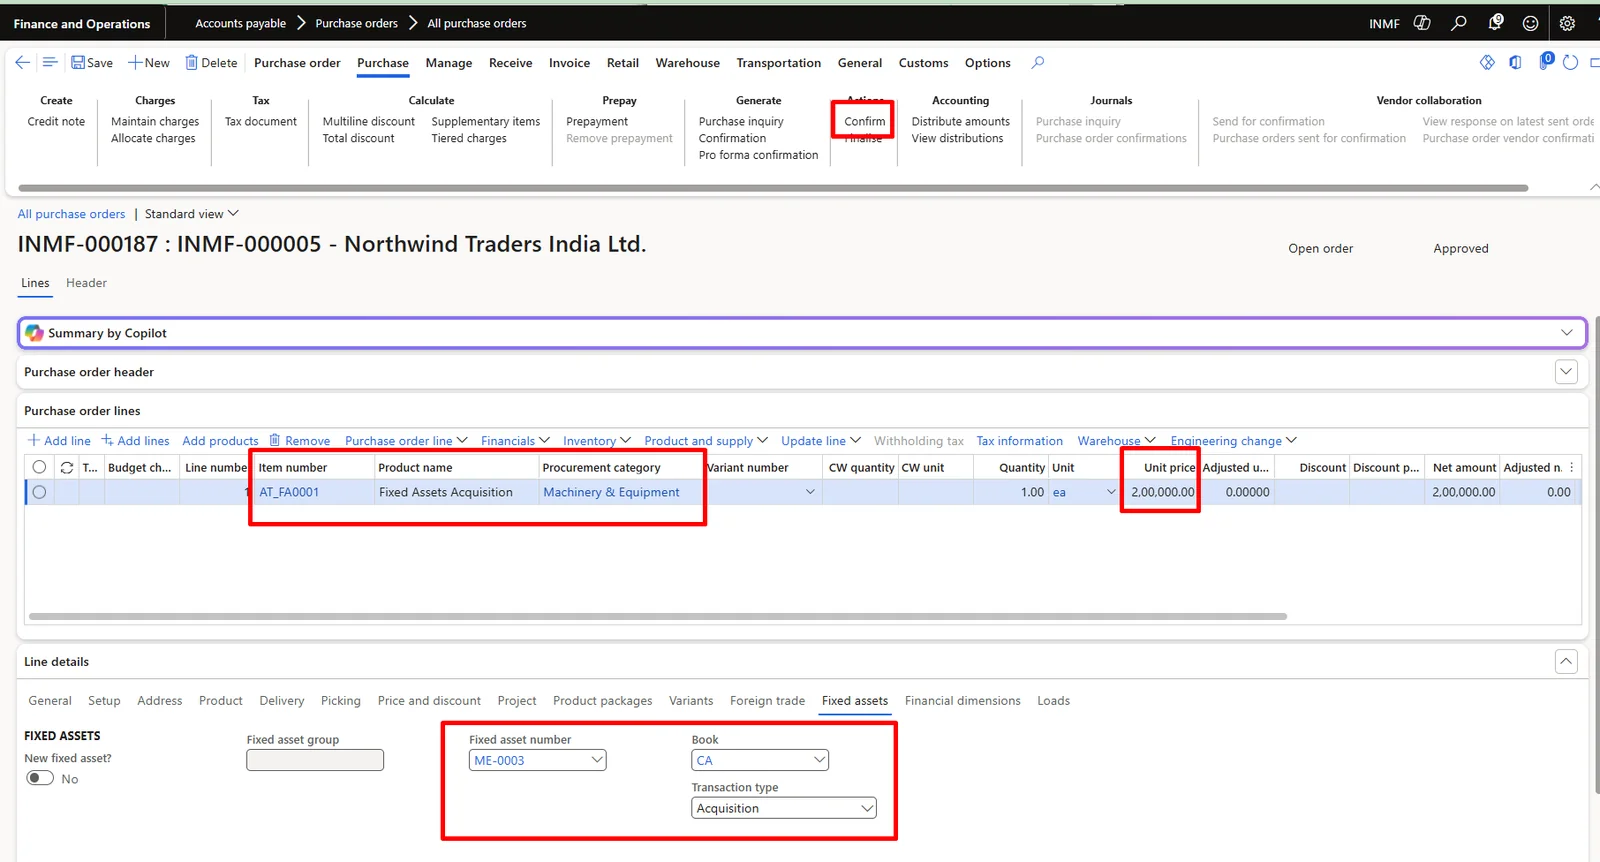Switch to the Invoice ribbon tab
1600x862 pixels.
point(569,63)
